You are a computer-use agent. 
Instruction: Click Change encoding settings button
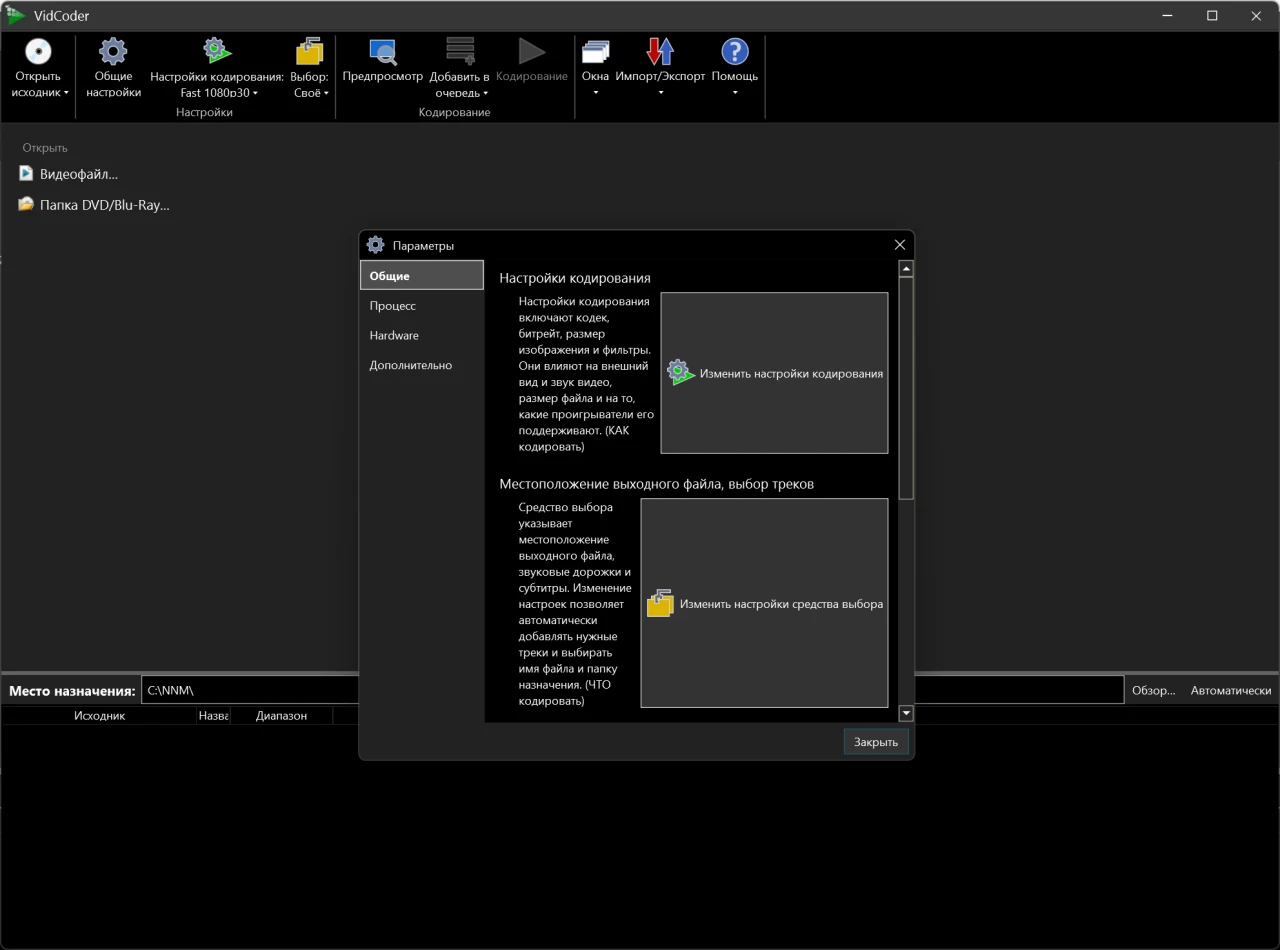coord(774,373)
